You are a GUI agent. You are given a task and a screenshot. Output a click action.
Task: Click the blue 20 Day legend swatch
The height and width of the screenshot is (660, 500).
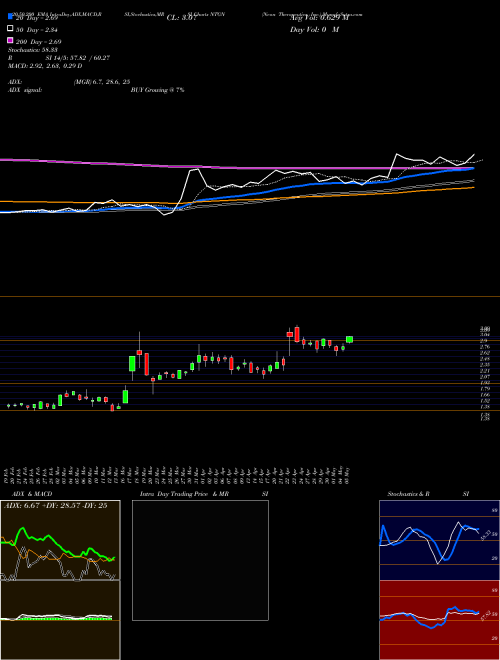[10, 16]
